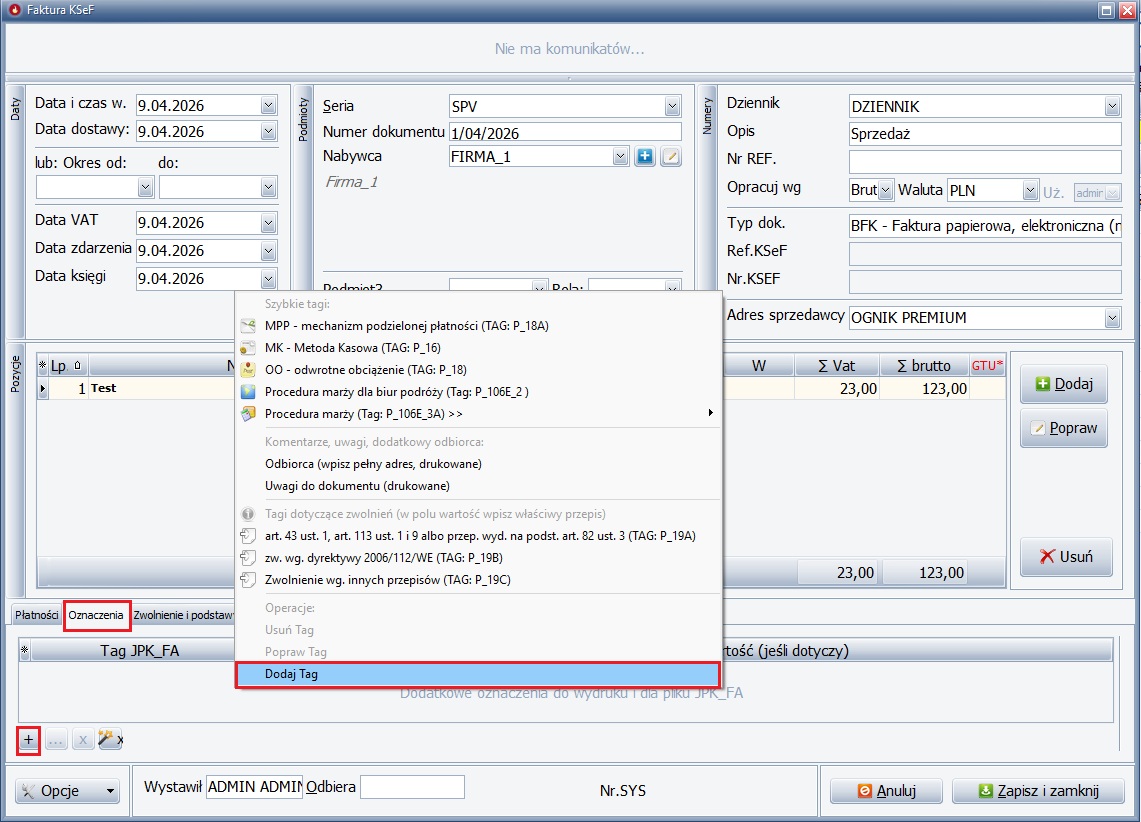Click the blue plus icon beside Nabywca
The width and height of the screenshot is (1141, 822).
coord(645,157)
